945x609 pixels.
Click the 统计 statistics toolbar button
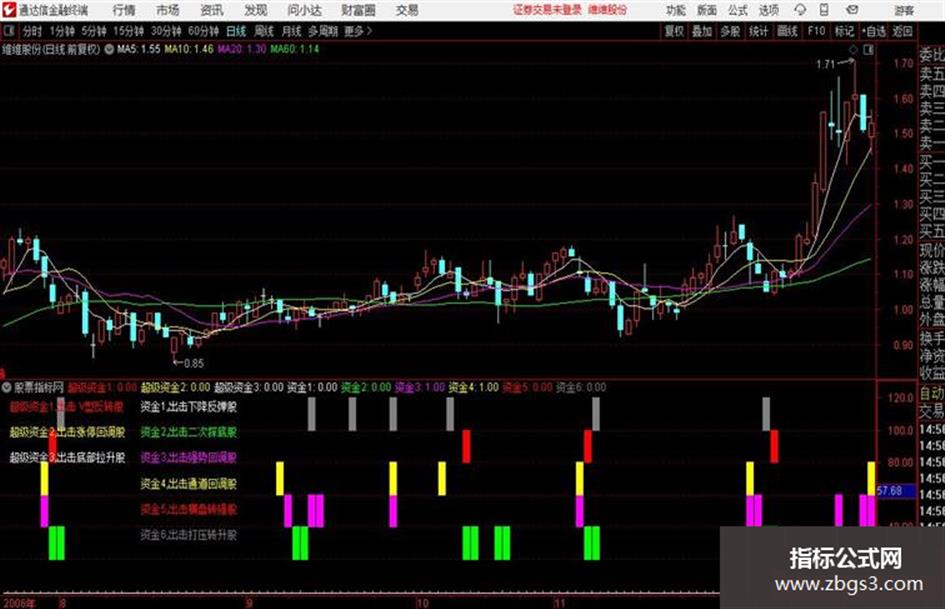(x=758, y=31)
